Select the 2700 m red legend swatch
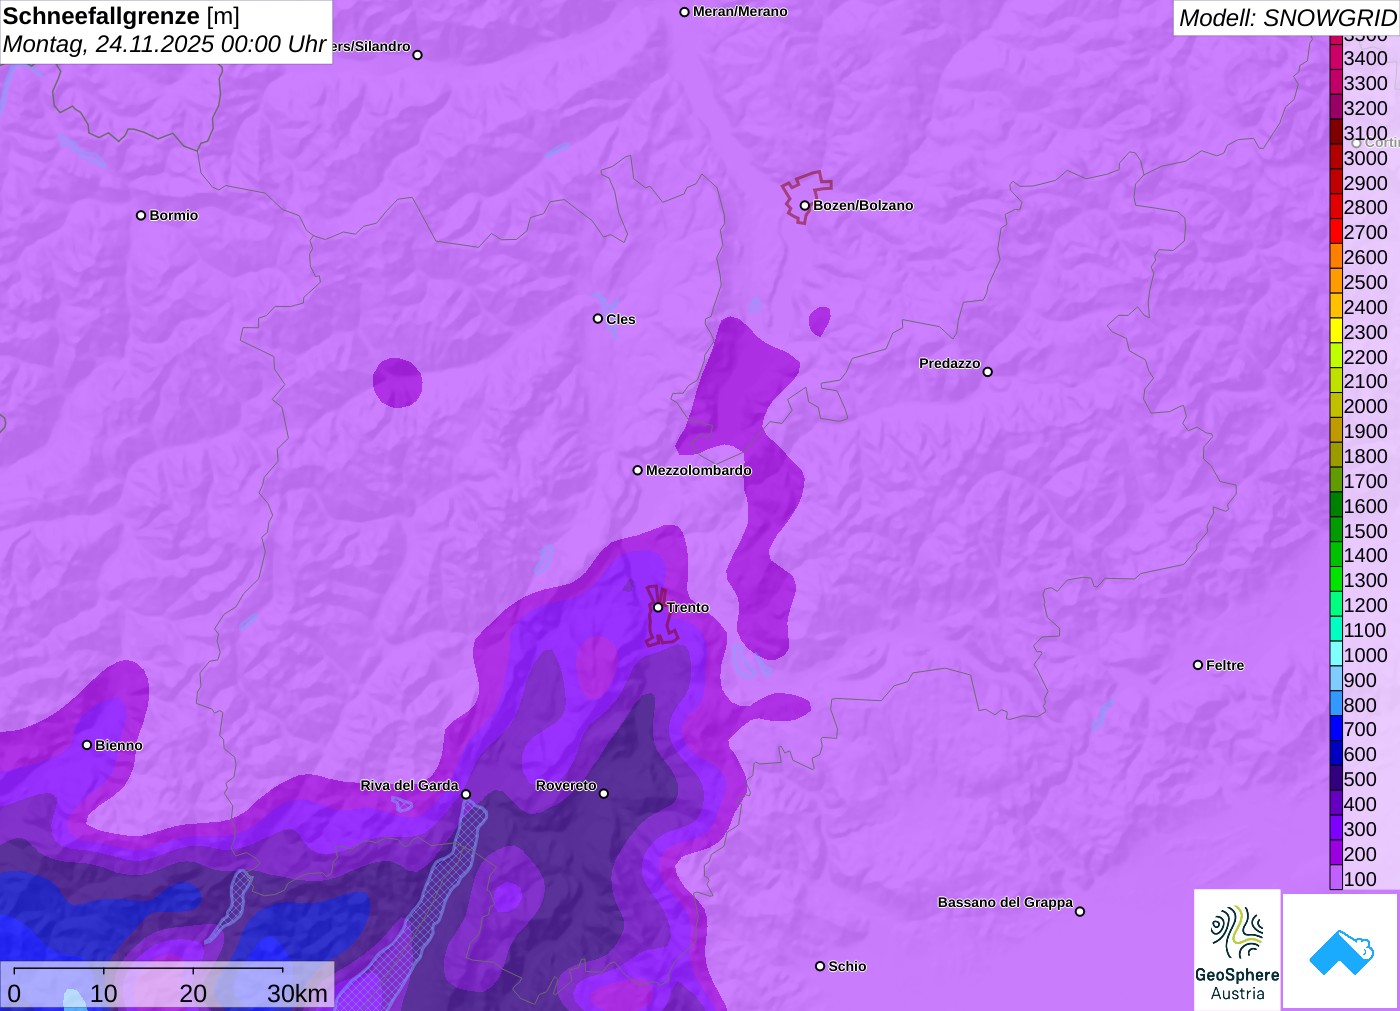Image resolution: width=1400 pixels, height=1011 pixels. click(x=1336, y=232)
